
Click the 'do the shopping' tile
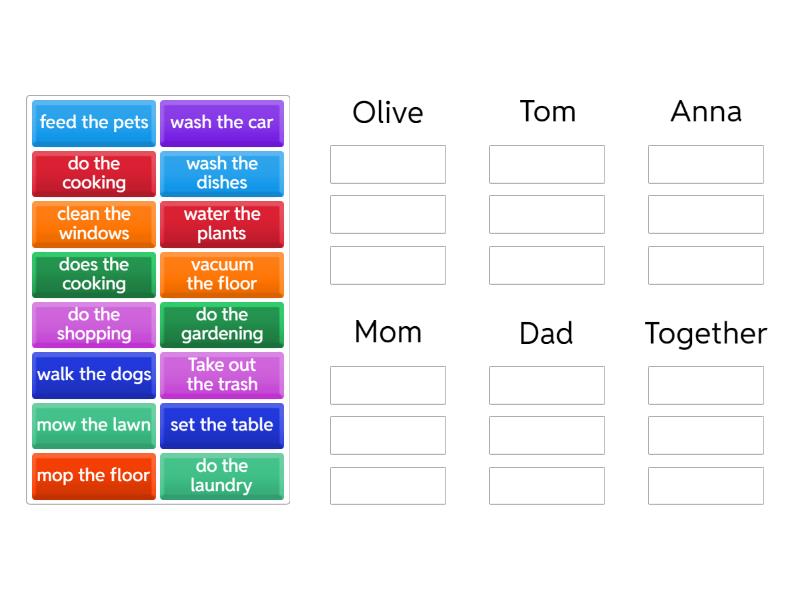[93, 324]
